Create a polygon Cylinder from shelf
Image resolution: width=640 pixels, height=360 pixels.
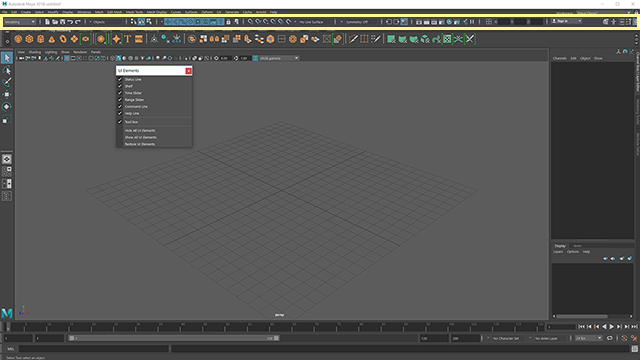point(40,39)
